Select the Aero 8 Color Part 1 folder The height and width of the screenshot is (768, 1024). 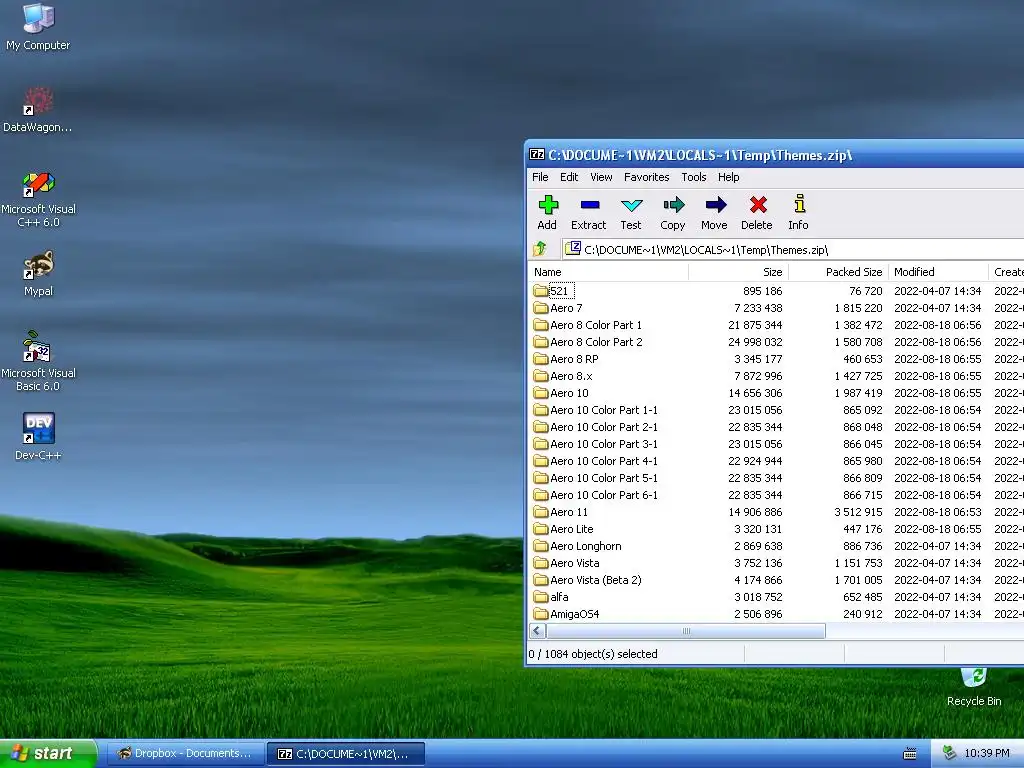(x=596, y=325)
